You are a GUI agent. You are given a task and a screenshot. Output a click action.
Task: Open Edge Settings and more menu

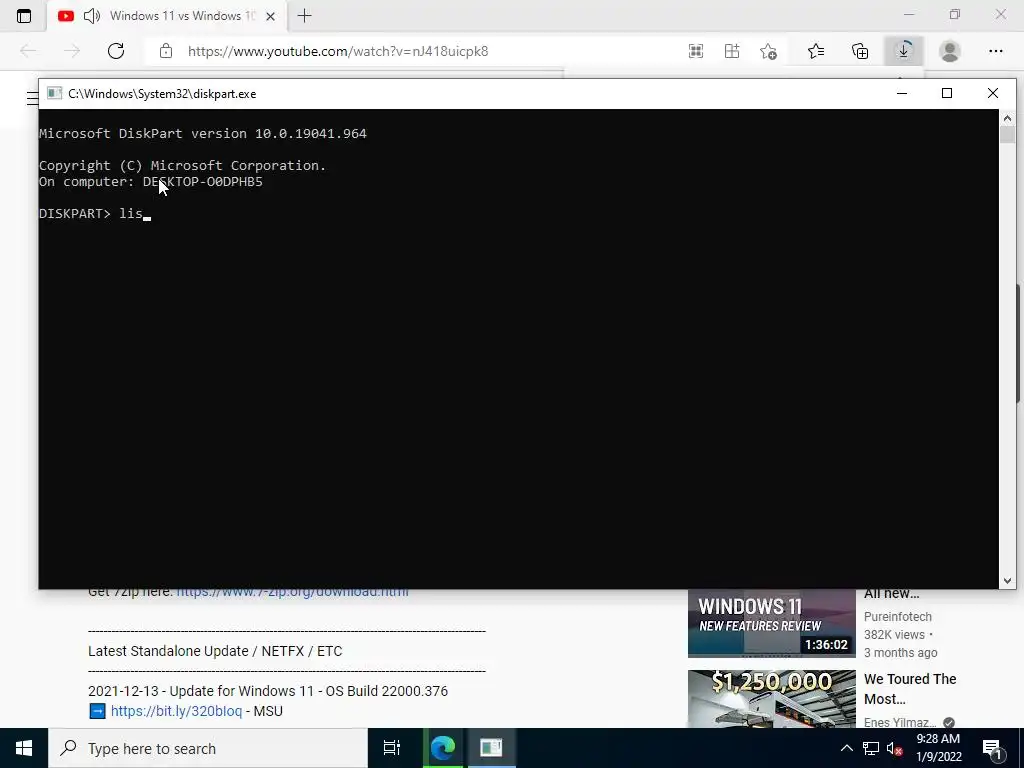[x=995, y=51]
